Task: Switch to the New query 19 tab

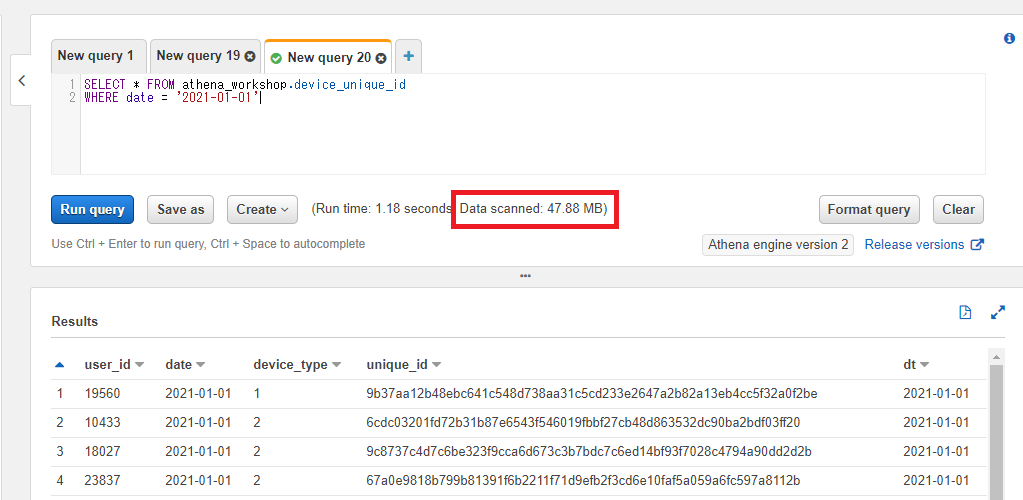Action: tap(198, 56)
